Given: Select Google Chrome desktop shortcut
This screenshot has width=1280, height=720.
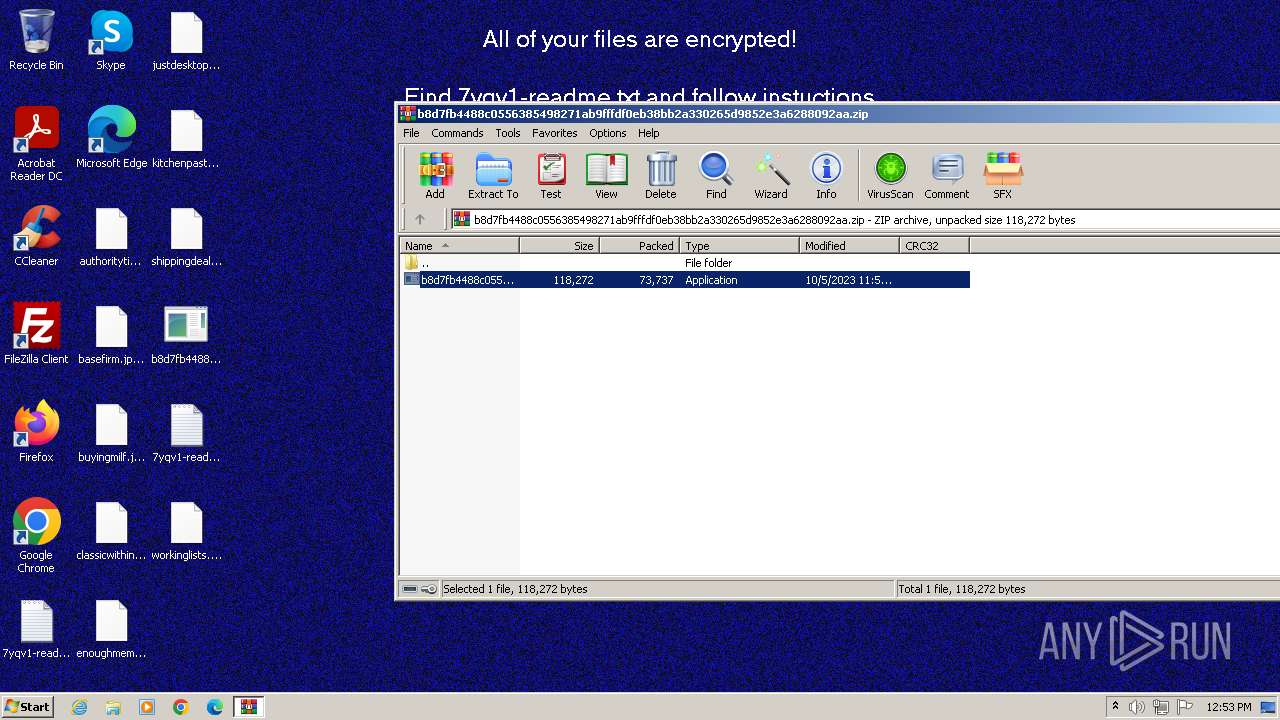Looking at the screenshot, I should point(36,536).
